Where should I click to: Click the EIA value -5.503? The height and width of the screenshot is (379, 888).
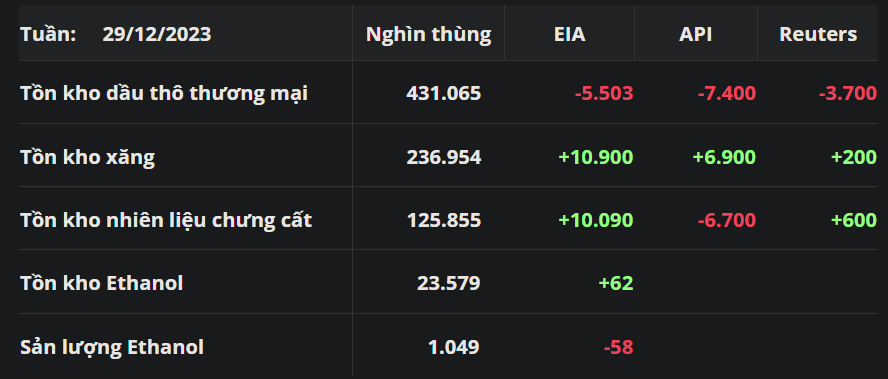(x=604, y=93)
